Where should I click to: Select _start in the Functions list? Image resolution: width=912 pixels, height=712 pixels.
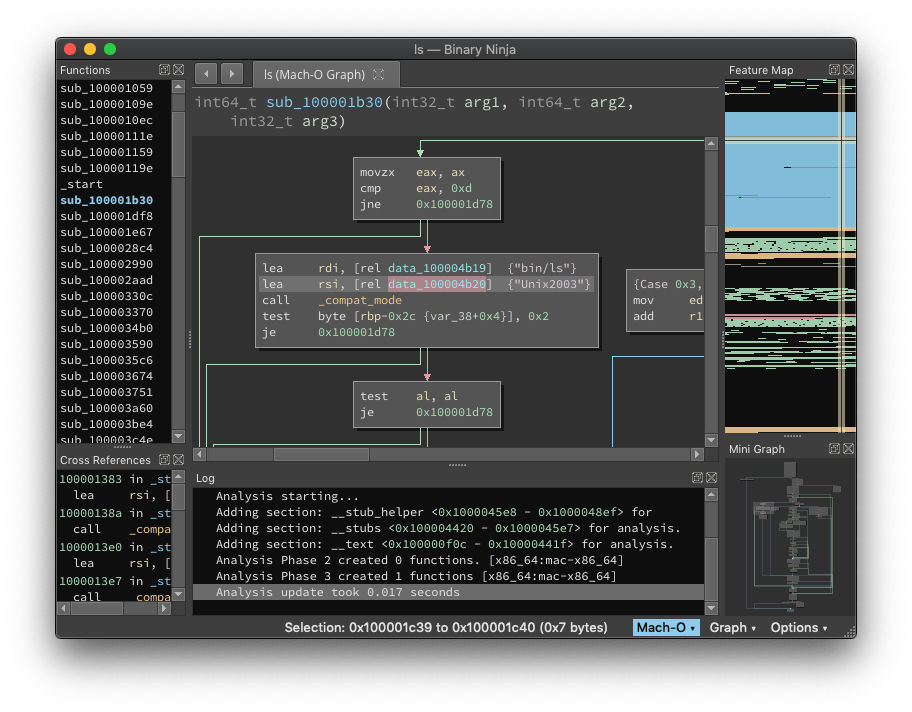click(81, 184)
